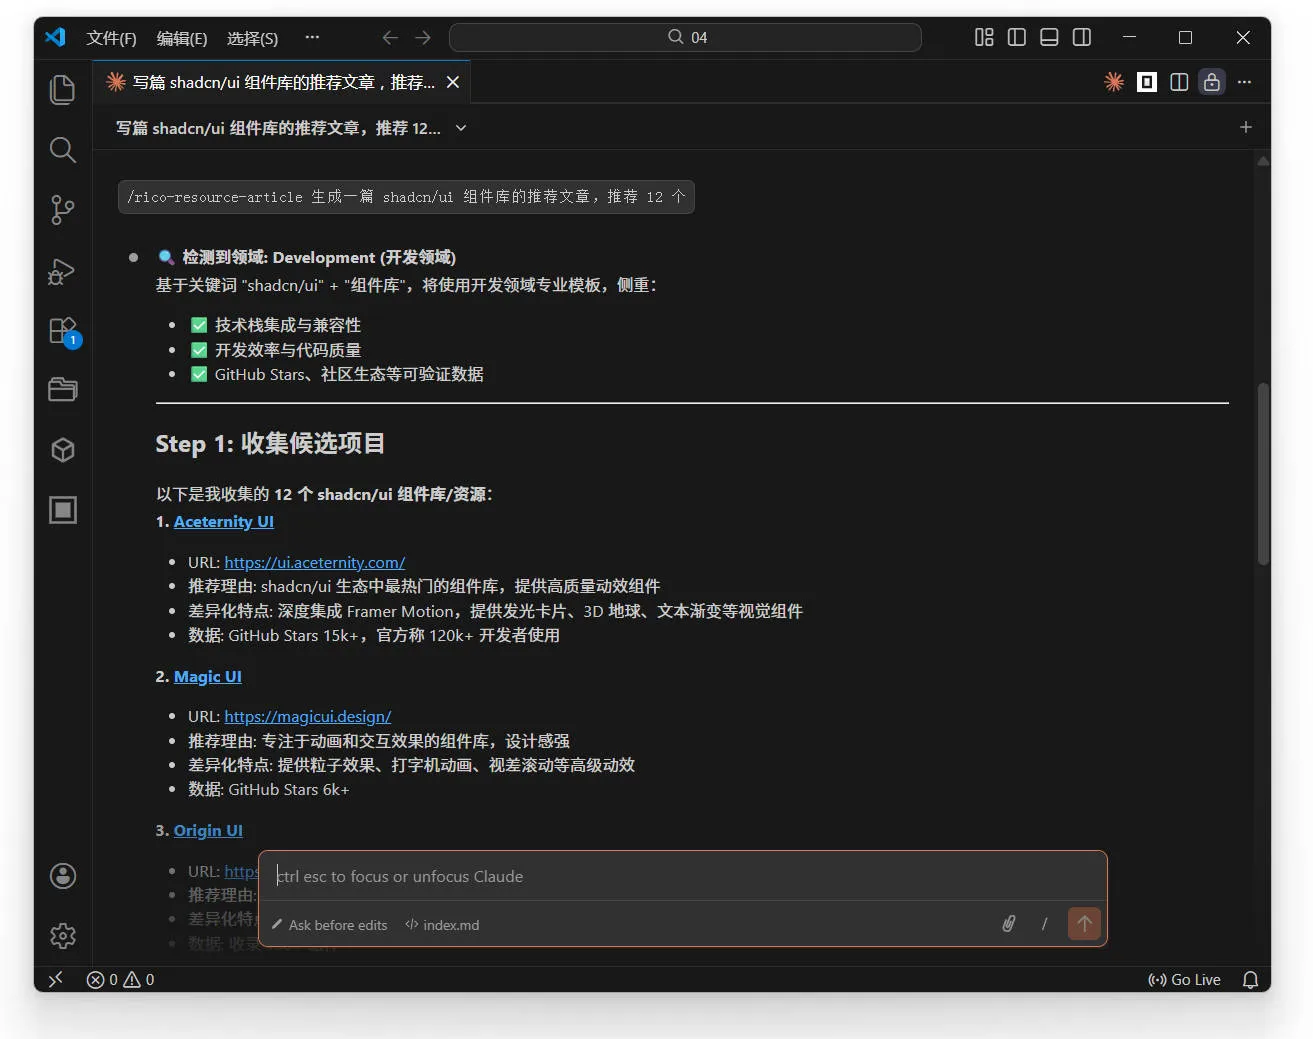This screenshot has width=1313, height=1039.
Task: Open Source Control from the activity bar
Action: pos(62,210)
